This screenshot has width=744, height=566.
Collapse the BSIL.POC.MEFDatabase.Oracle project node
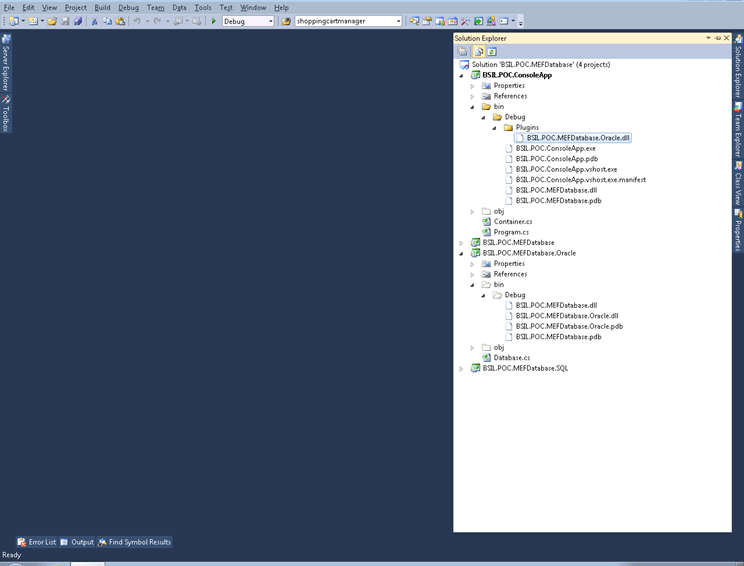[461, 253]
